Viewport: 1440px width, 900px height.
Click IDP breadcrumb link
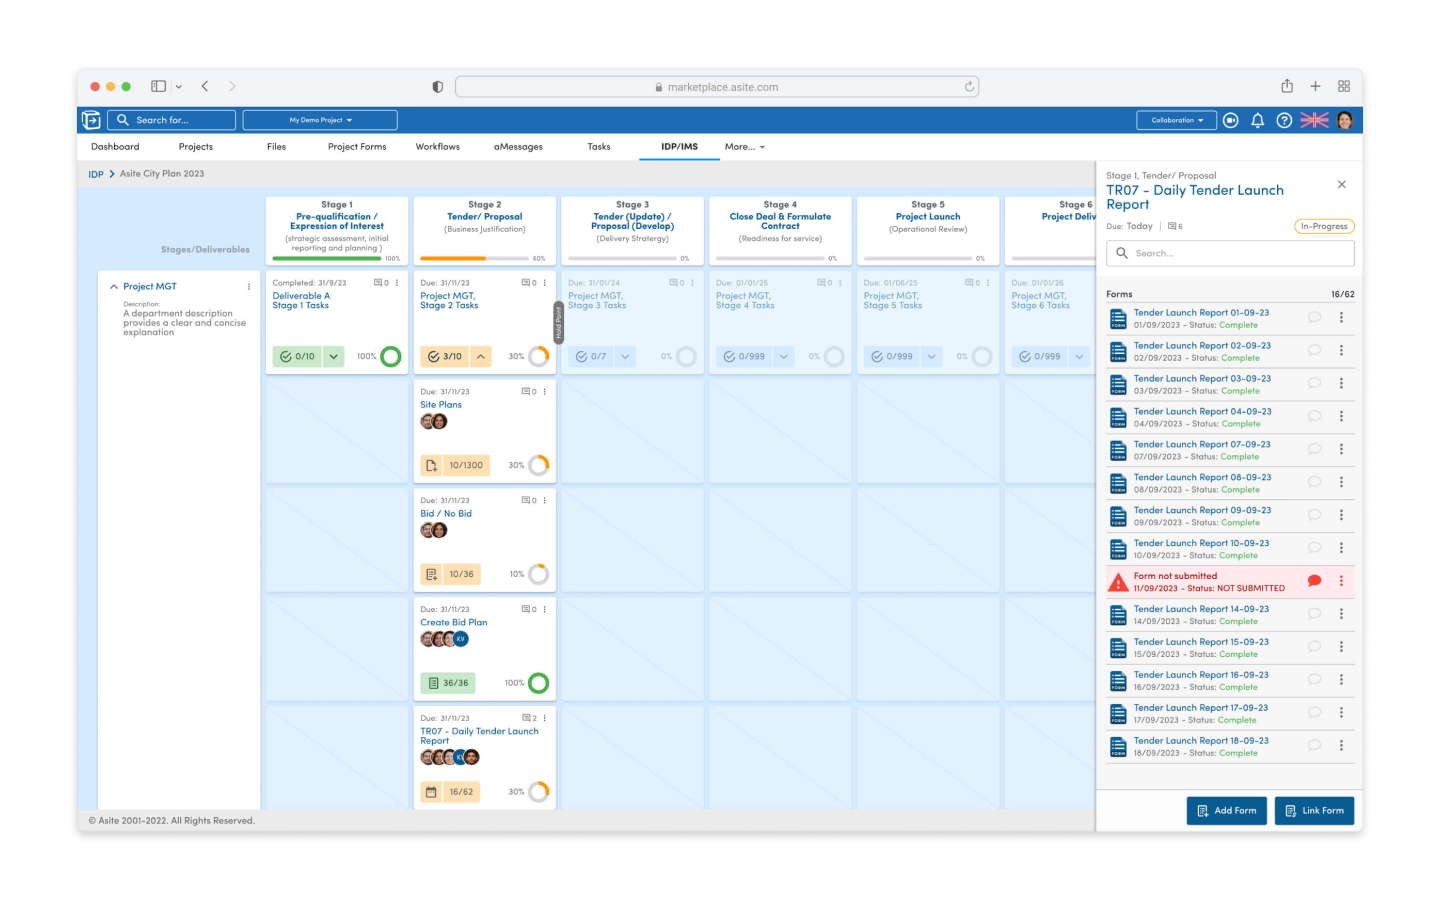coord(96,174)
